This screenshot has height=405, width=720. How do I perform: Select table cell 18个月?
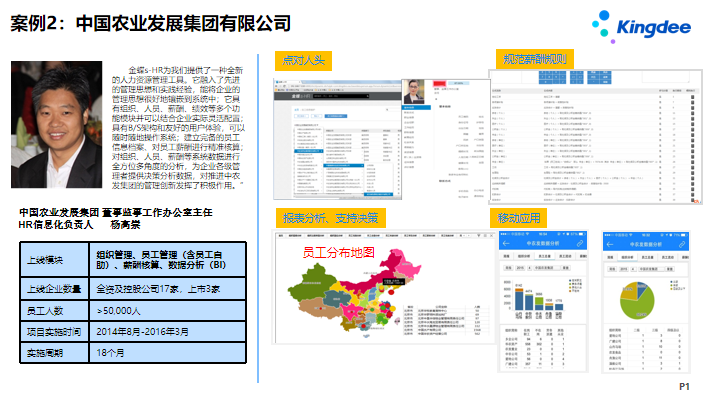pos(168,353)
